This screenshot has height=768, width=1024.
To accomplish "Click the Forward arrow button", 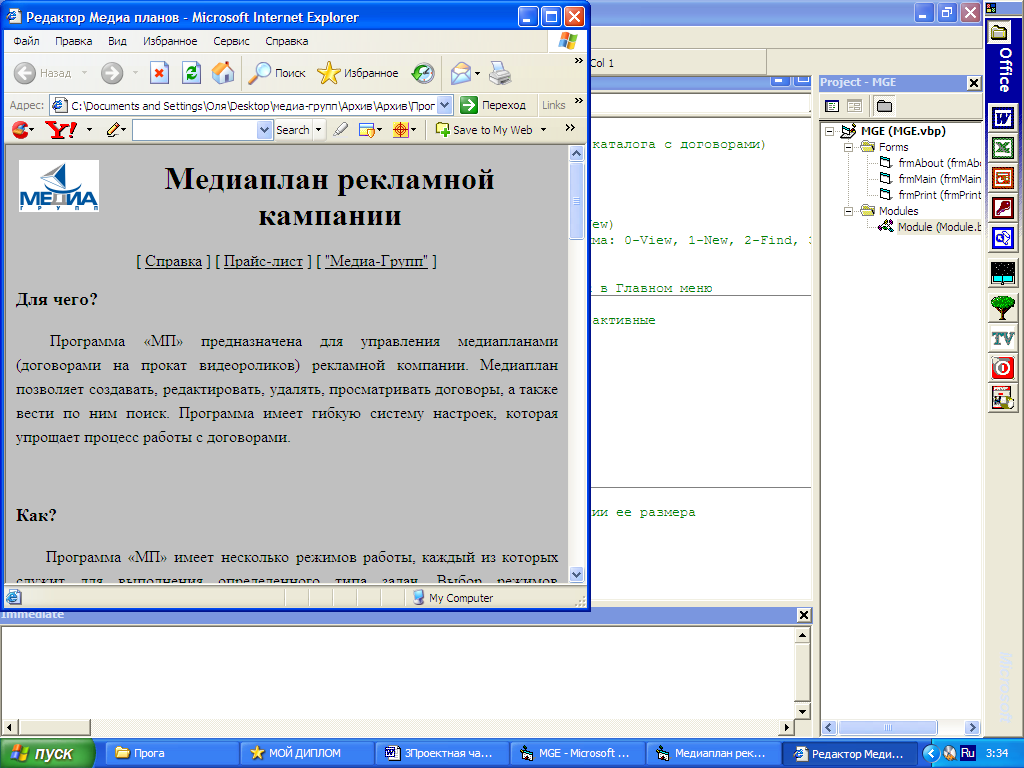I will click(112, 72).
